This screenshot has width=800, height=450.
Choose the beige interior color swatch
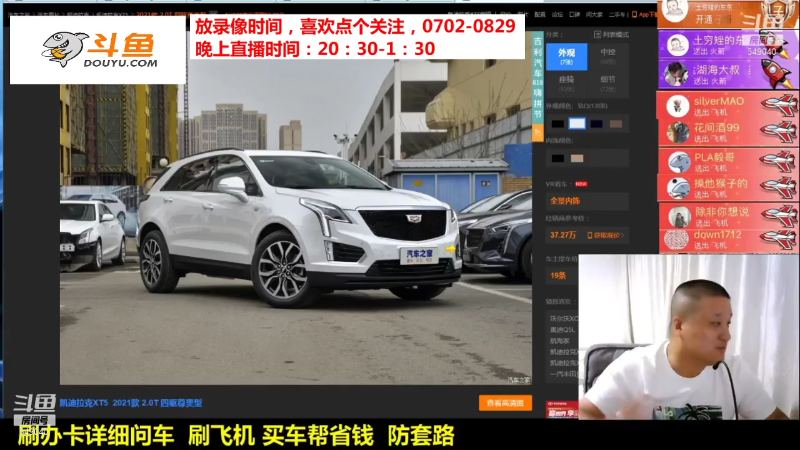point(577,158)
